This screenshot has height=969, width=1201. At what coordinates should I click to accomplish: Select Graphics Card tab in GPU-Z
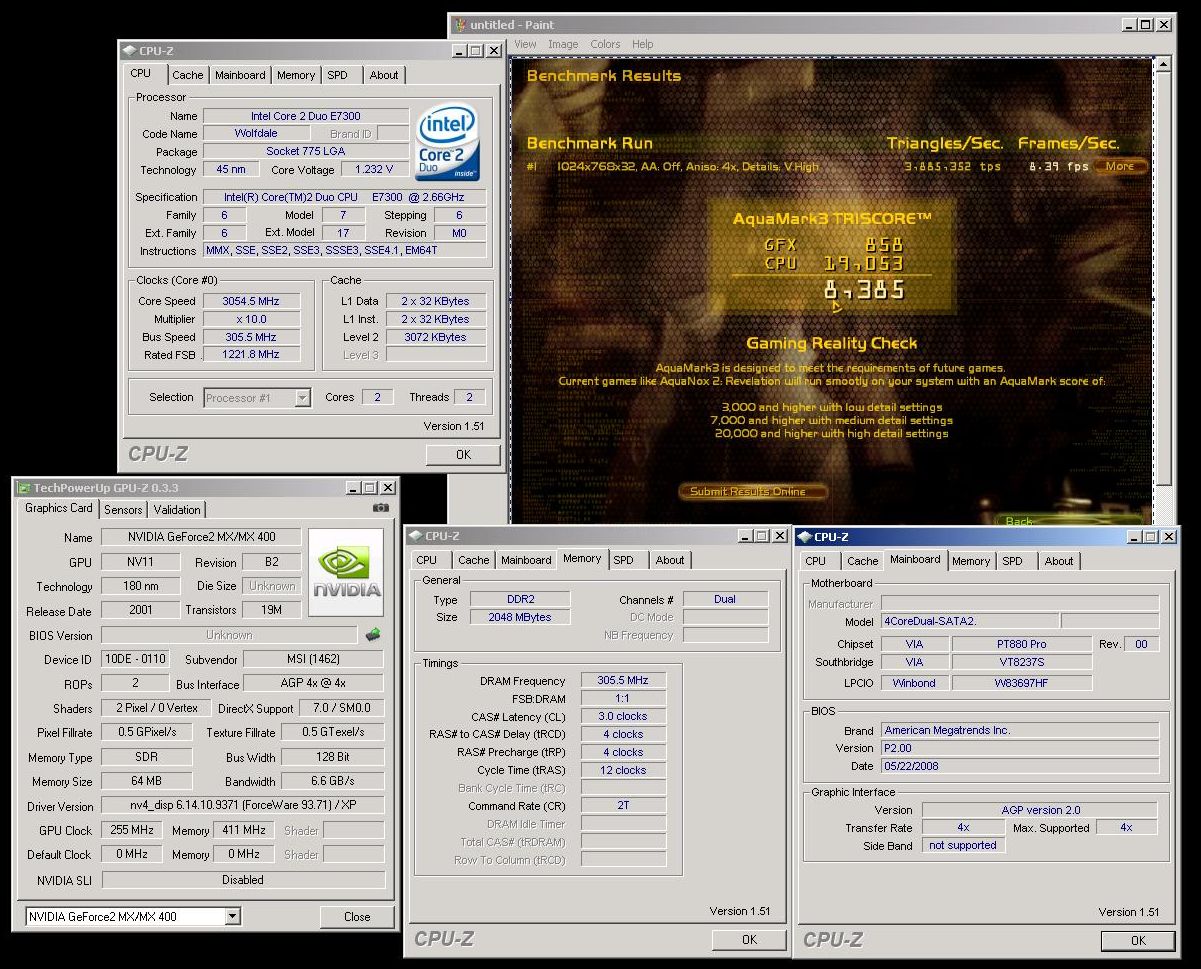pyautogui.click(x=59, y=508)
